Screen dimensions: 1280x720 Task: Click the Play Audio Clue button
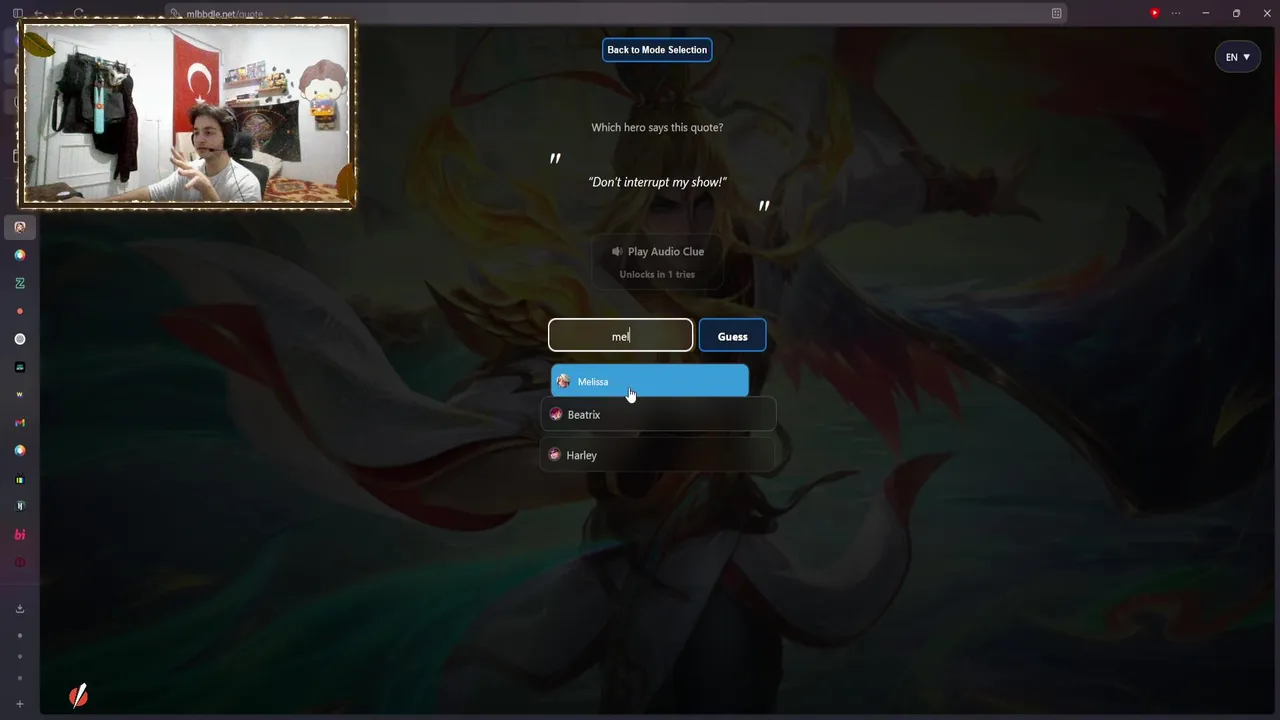[657, 262]
